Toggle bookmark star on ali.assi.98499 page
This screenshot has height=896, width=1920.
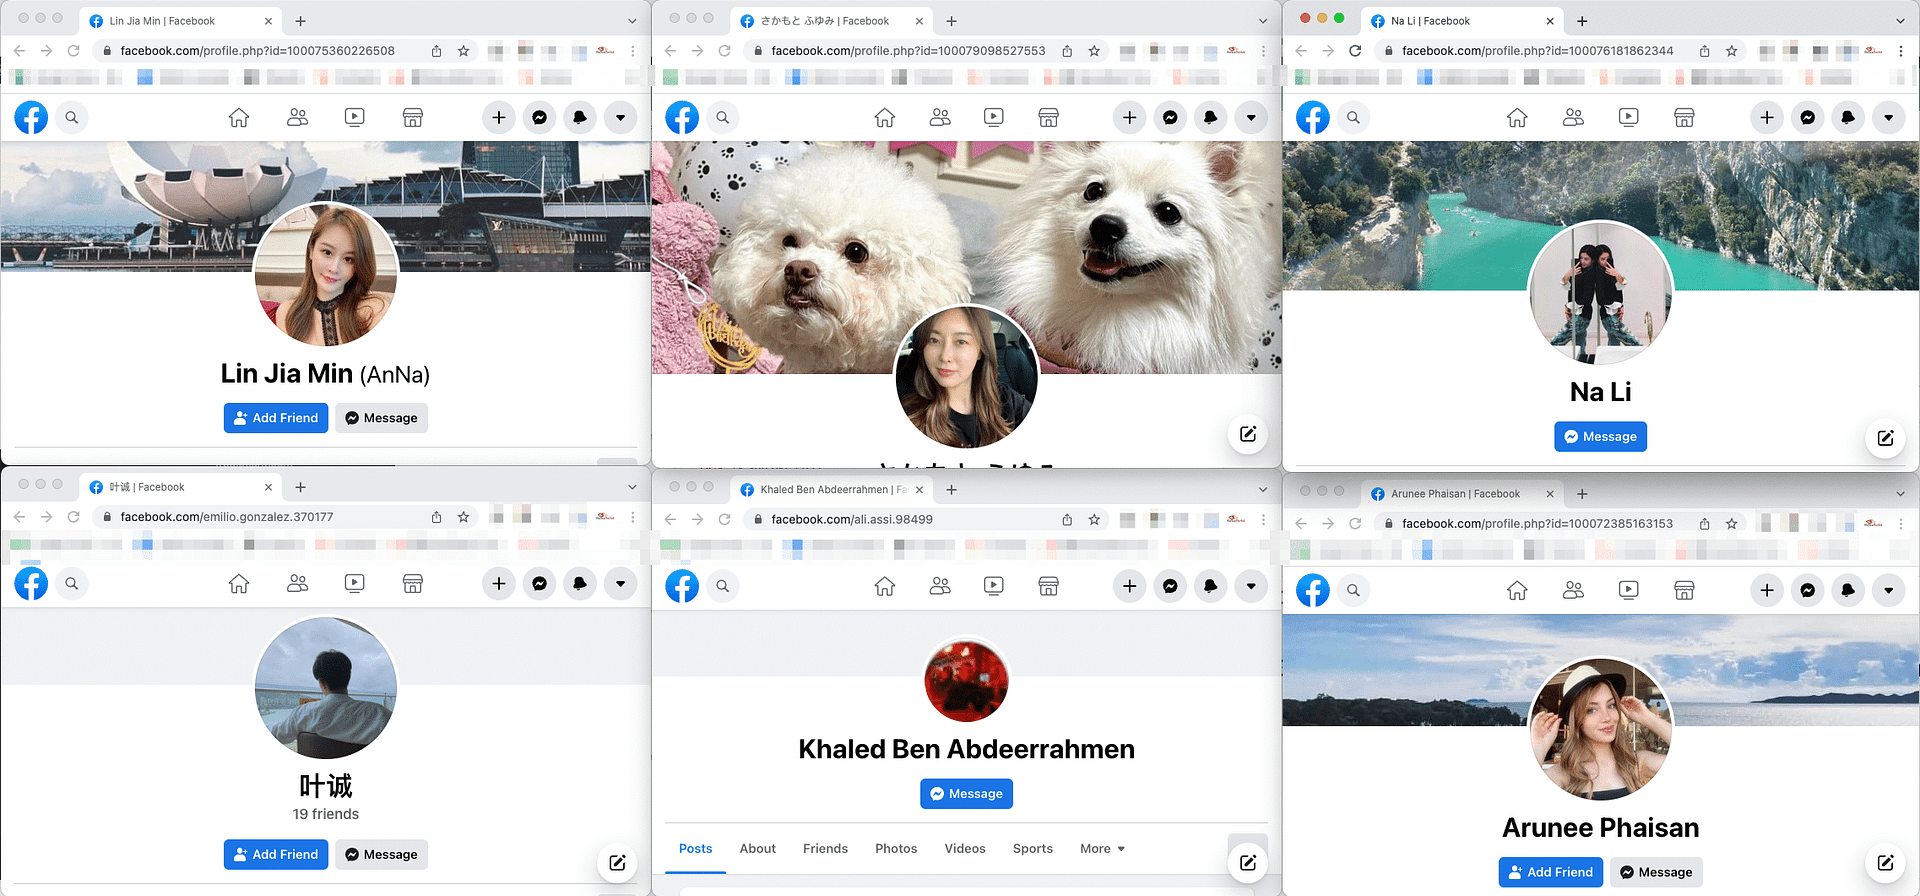(1094, 520)
